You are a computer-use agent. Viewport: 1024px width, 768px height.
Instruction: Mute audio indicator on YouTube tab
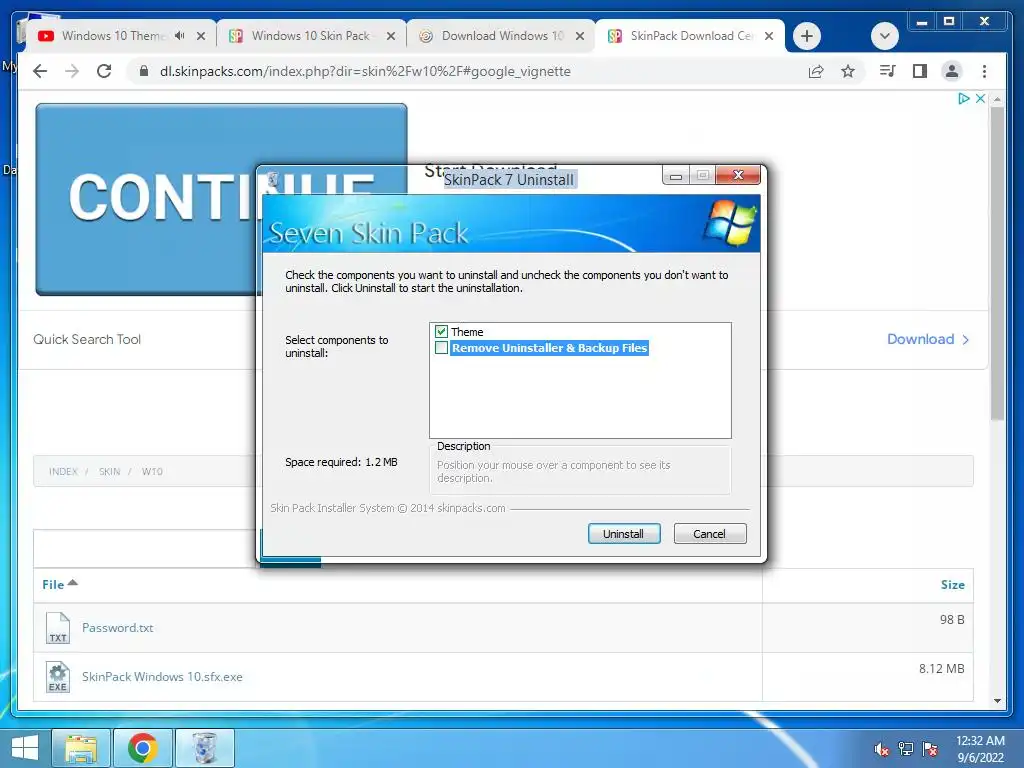point(180,36)
